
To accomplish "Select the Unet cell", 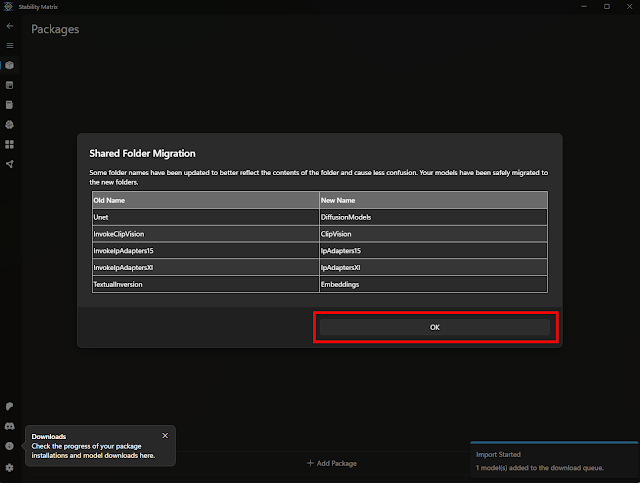I will click(205, 217).
